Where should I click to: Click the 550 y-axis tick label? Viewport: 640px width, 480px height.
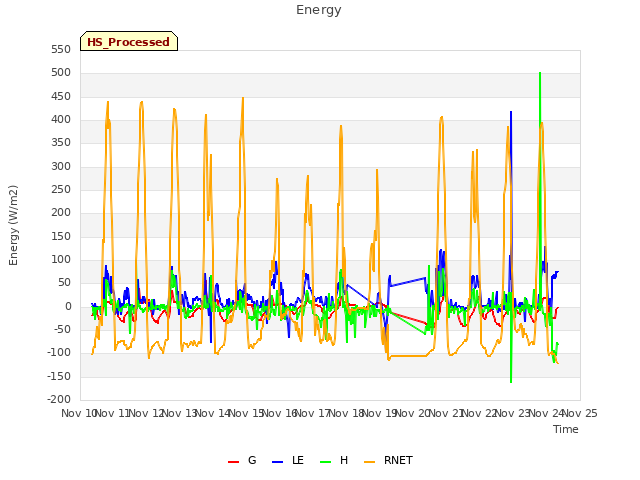tap(61, 49)
